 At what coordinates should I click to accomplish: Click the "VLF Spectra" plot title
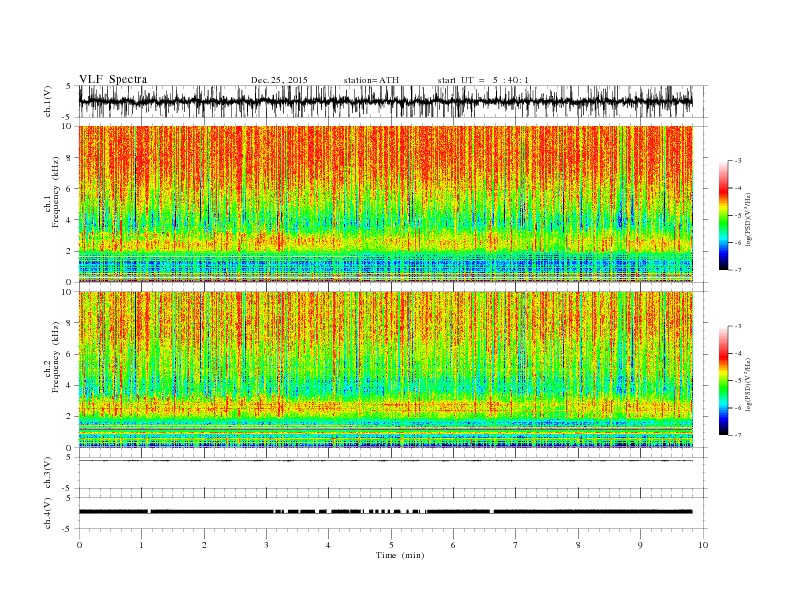tap(113, 79)
